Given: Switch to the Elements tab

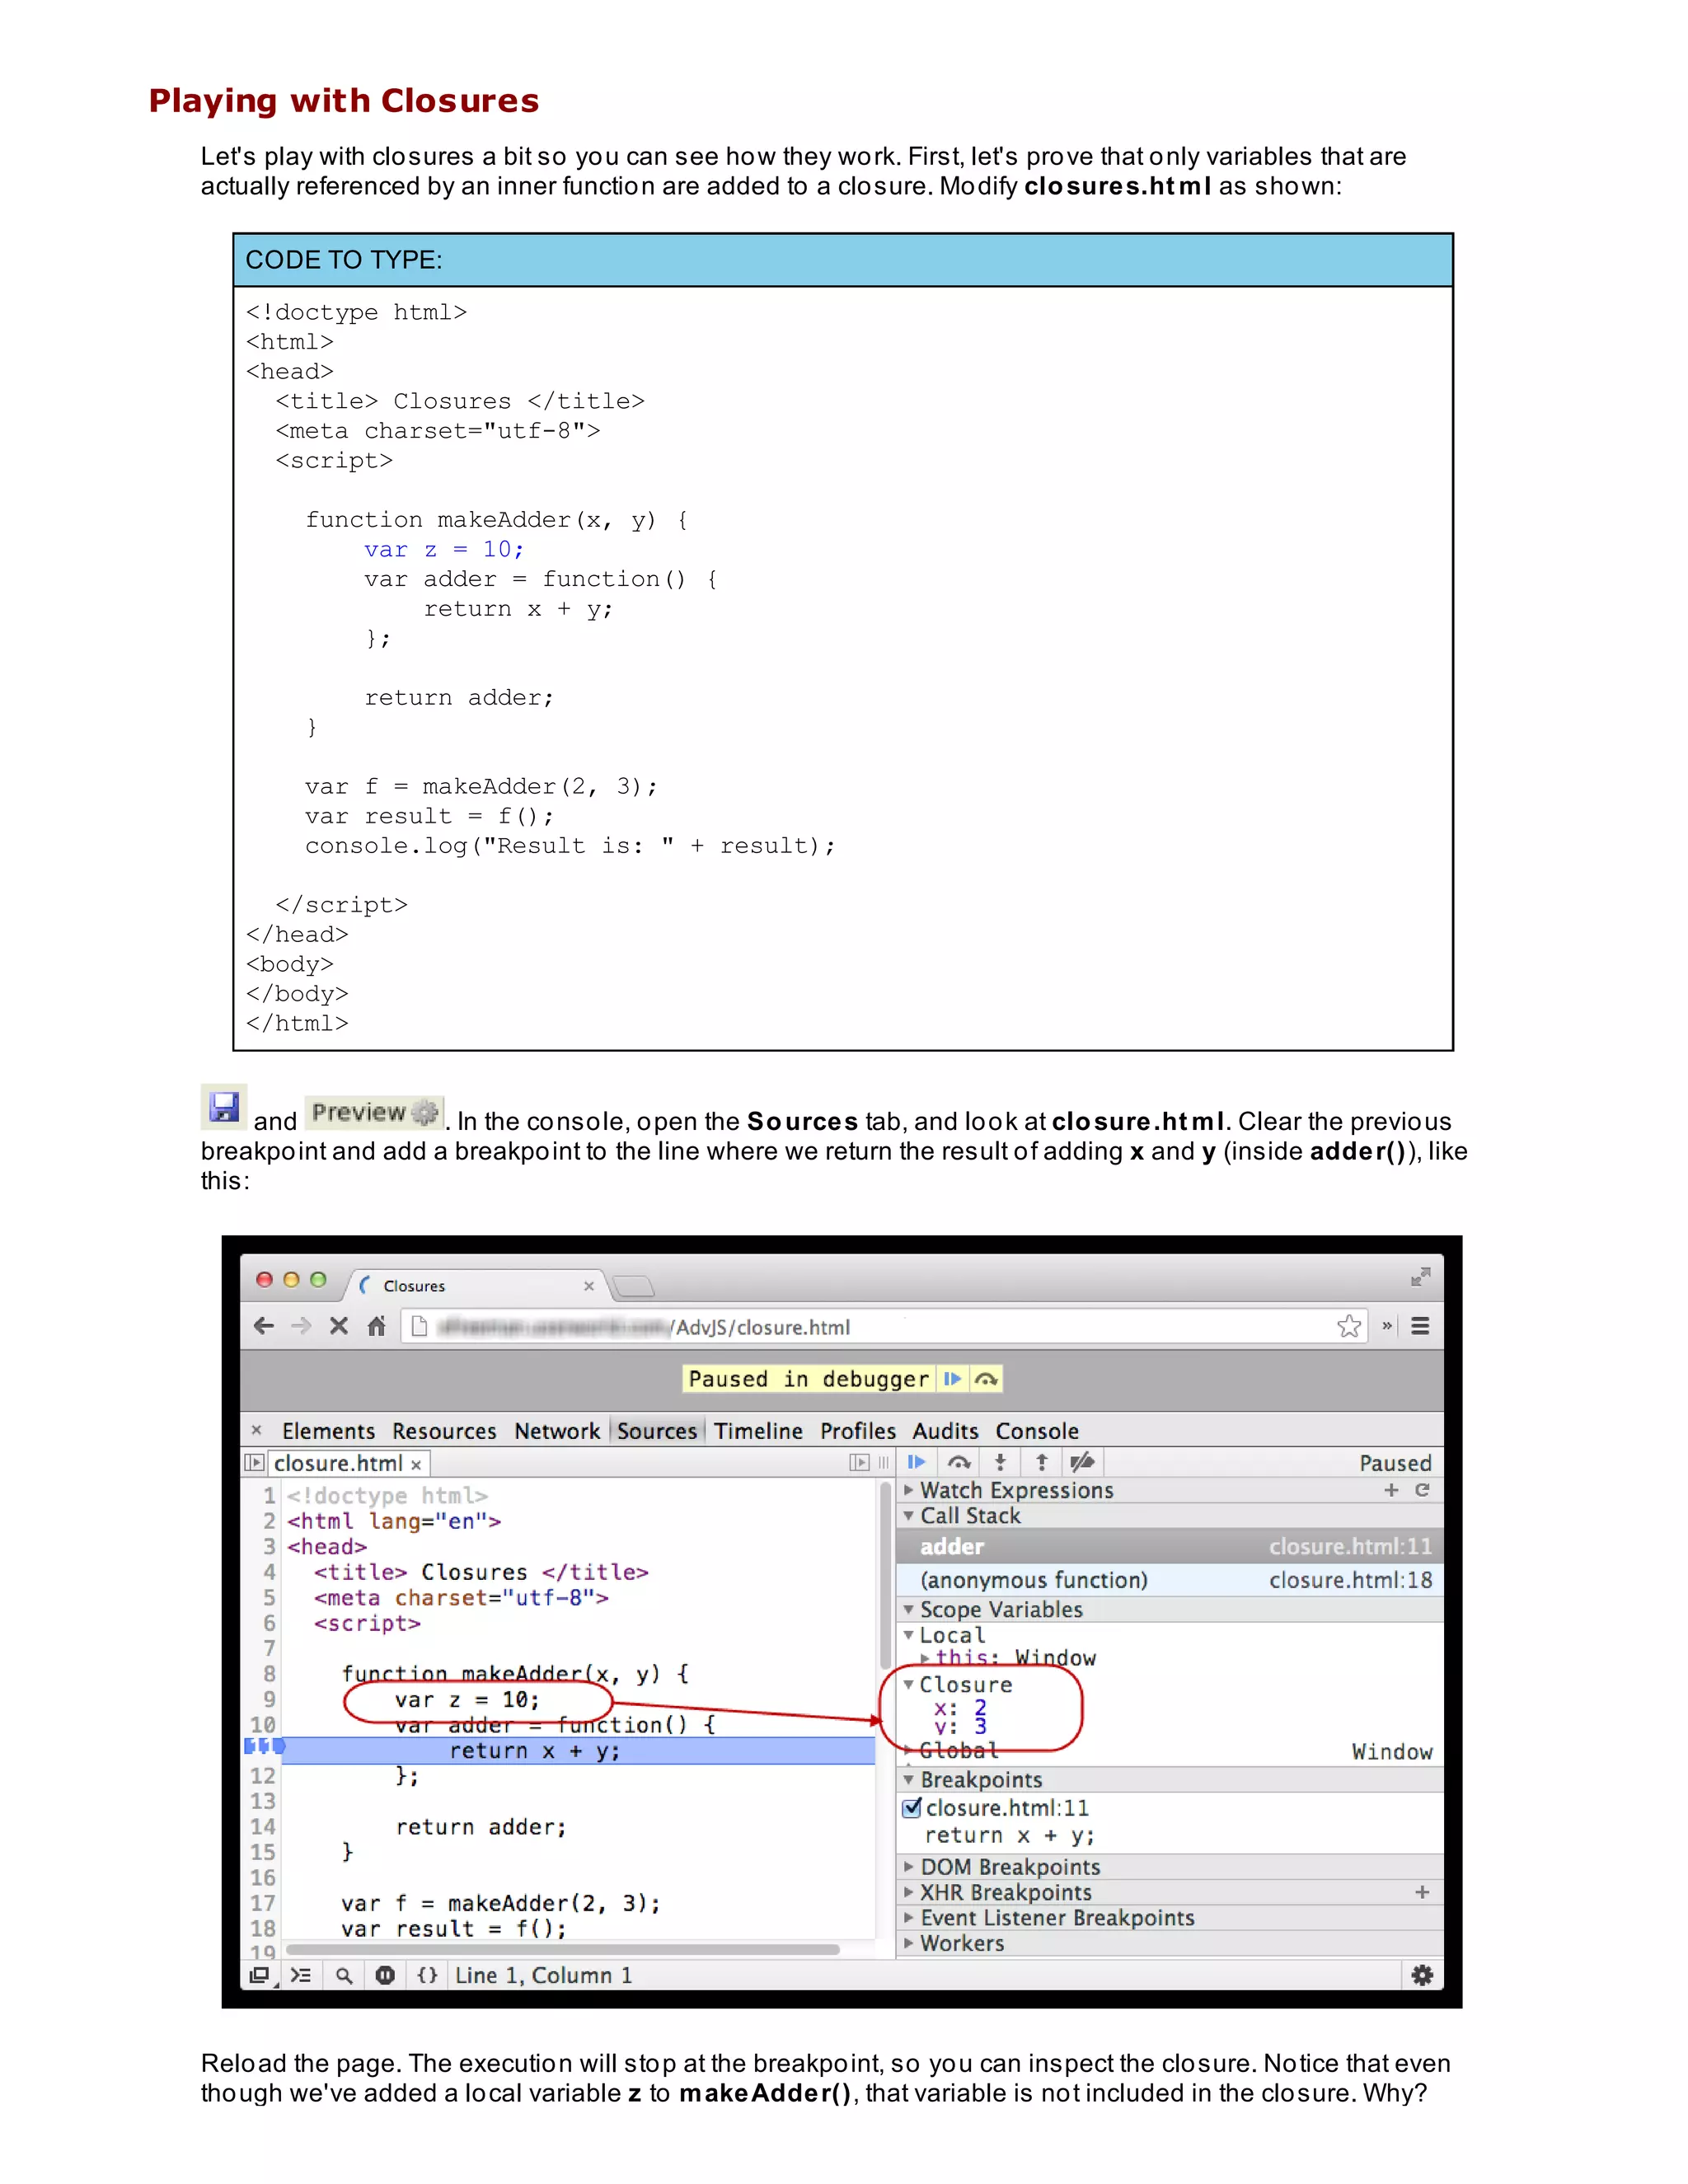Looking at the screenshot, I should point(328,1431).
